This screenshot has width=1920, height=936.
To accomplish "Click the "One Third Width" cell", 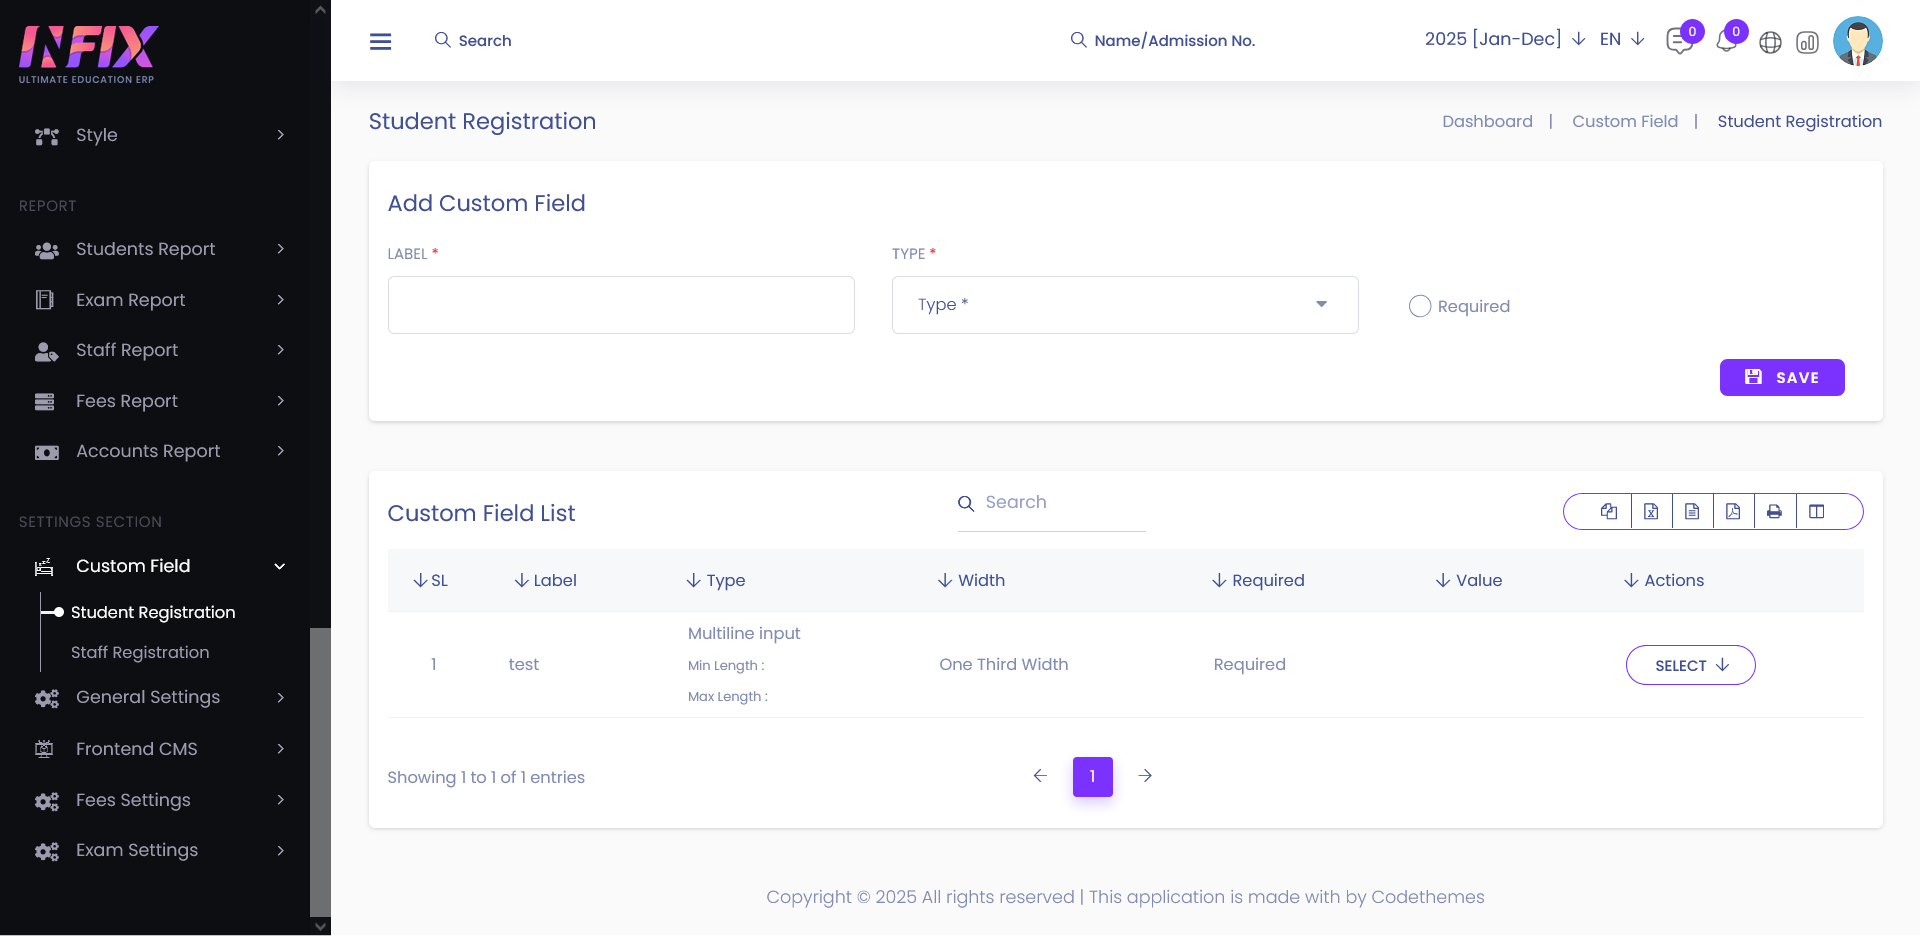I will point(1004,664).
